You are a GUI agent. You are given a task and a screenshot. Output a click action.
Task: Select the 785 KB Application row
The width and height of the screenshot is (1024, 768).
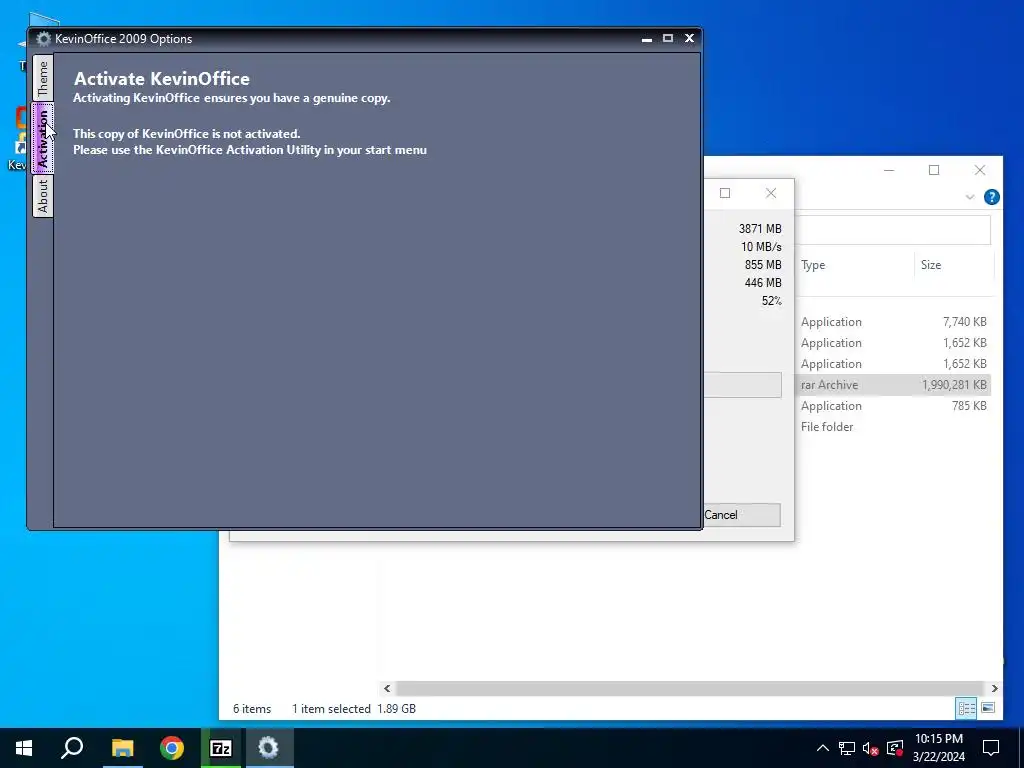(x=893, y=406)
